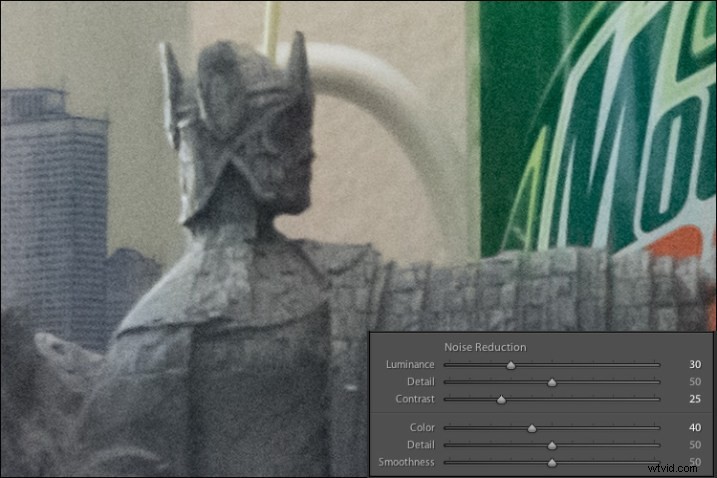Click the Smoothness slider handle

point(552,463)
